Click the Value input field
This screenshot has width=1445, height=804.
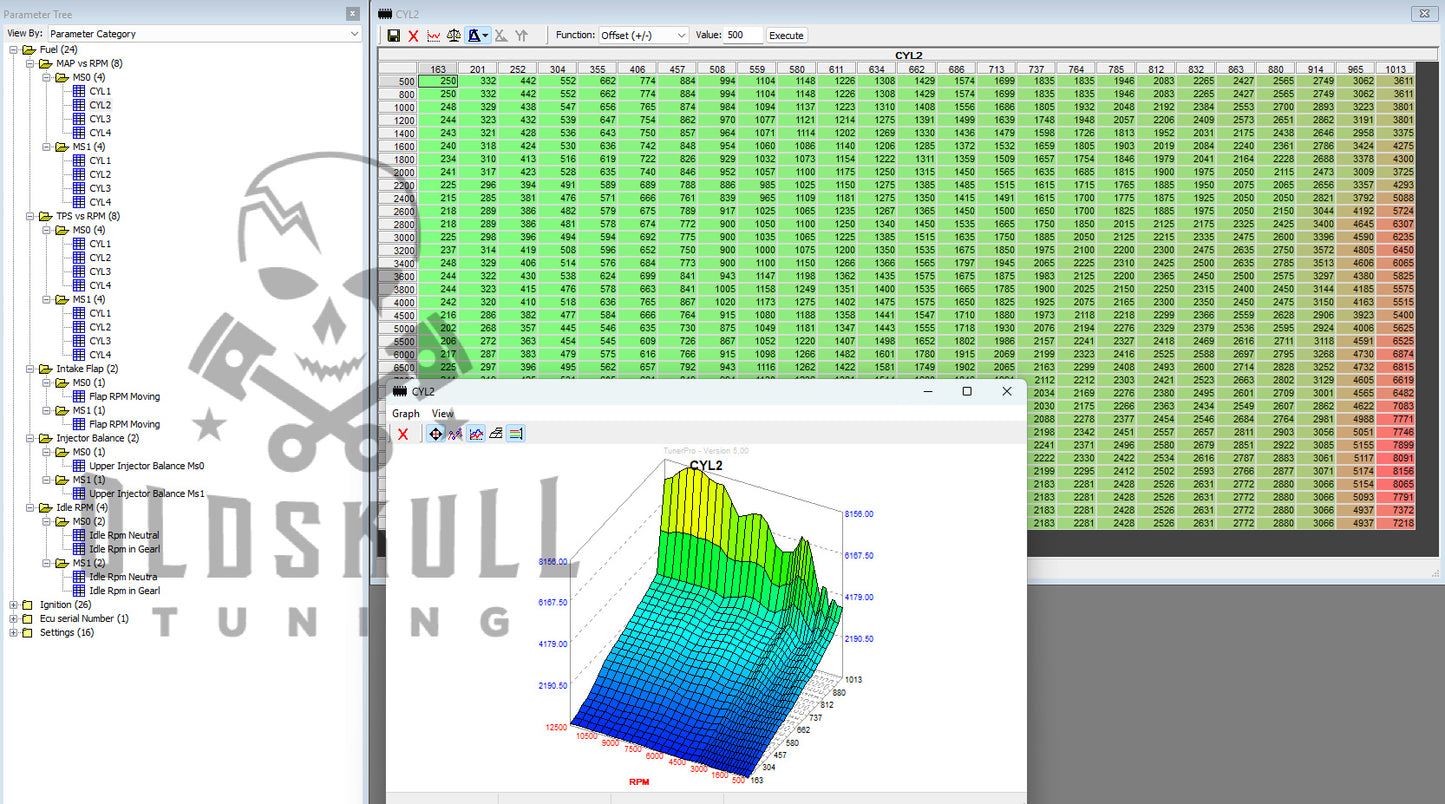(x=743, y=35)
